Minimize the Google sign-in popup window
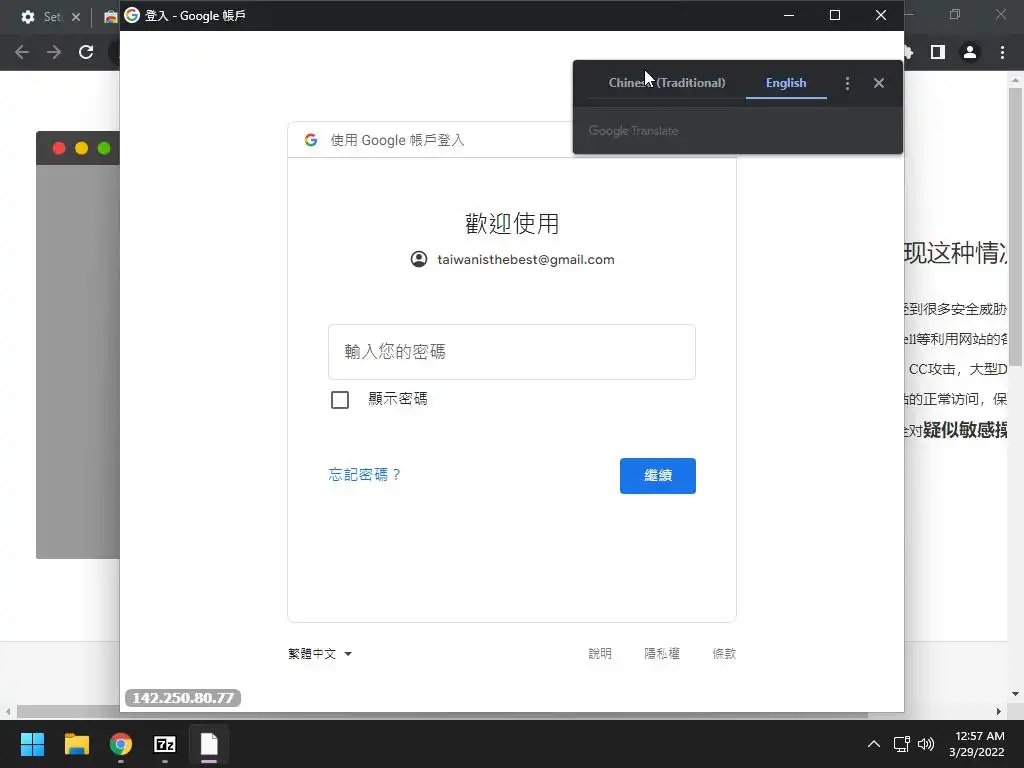 click(789, 15)
